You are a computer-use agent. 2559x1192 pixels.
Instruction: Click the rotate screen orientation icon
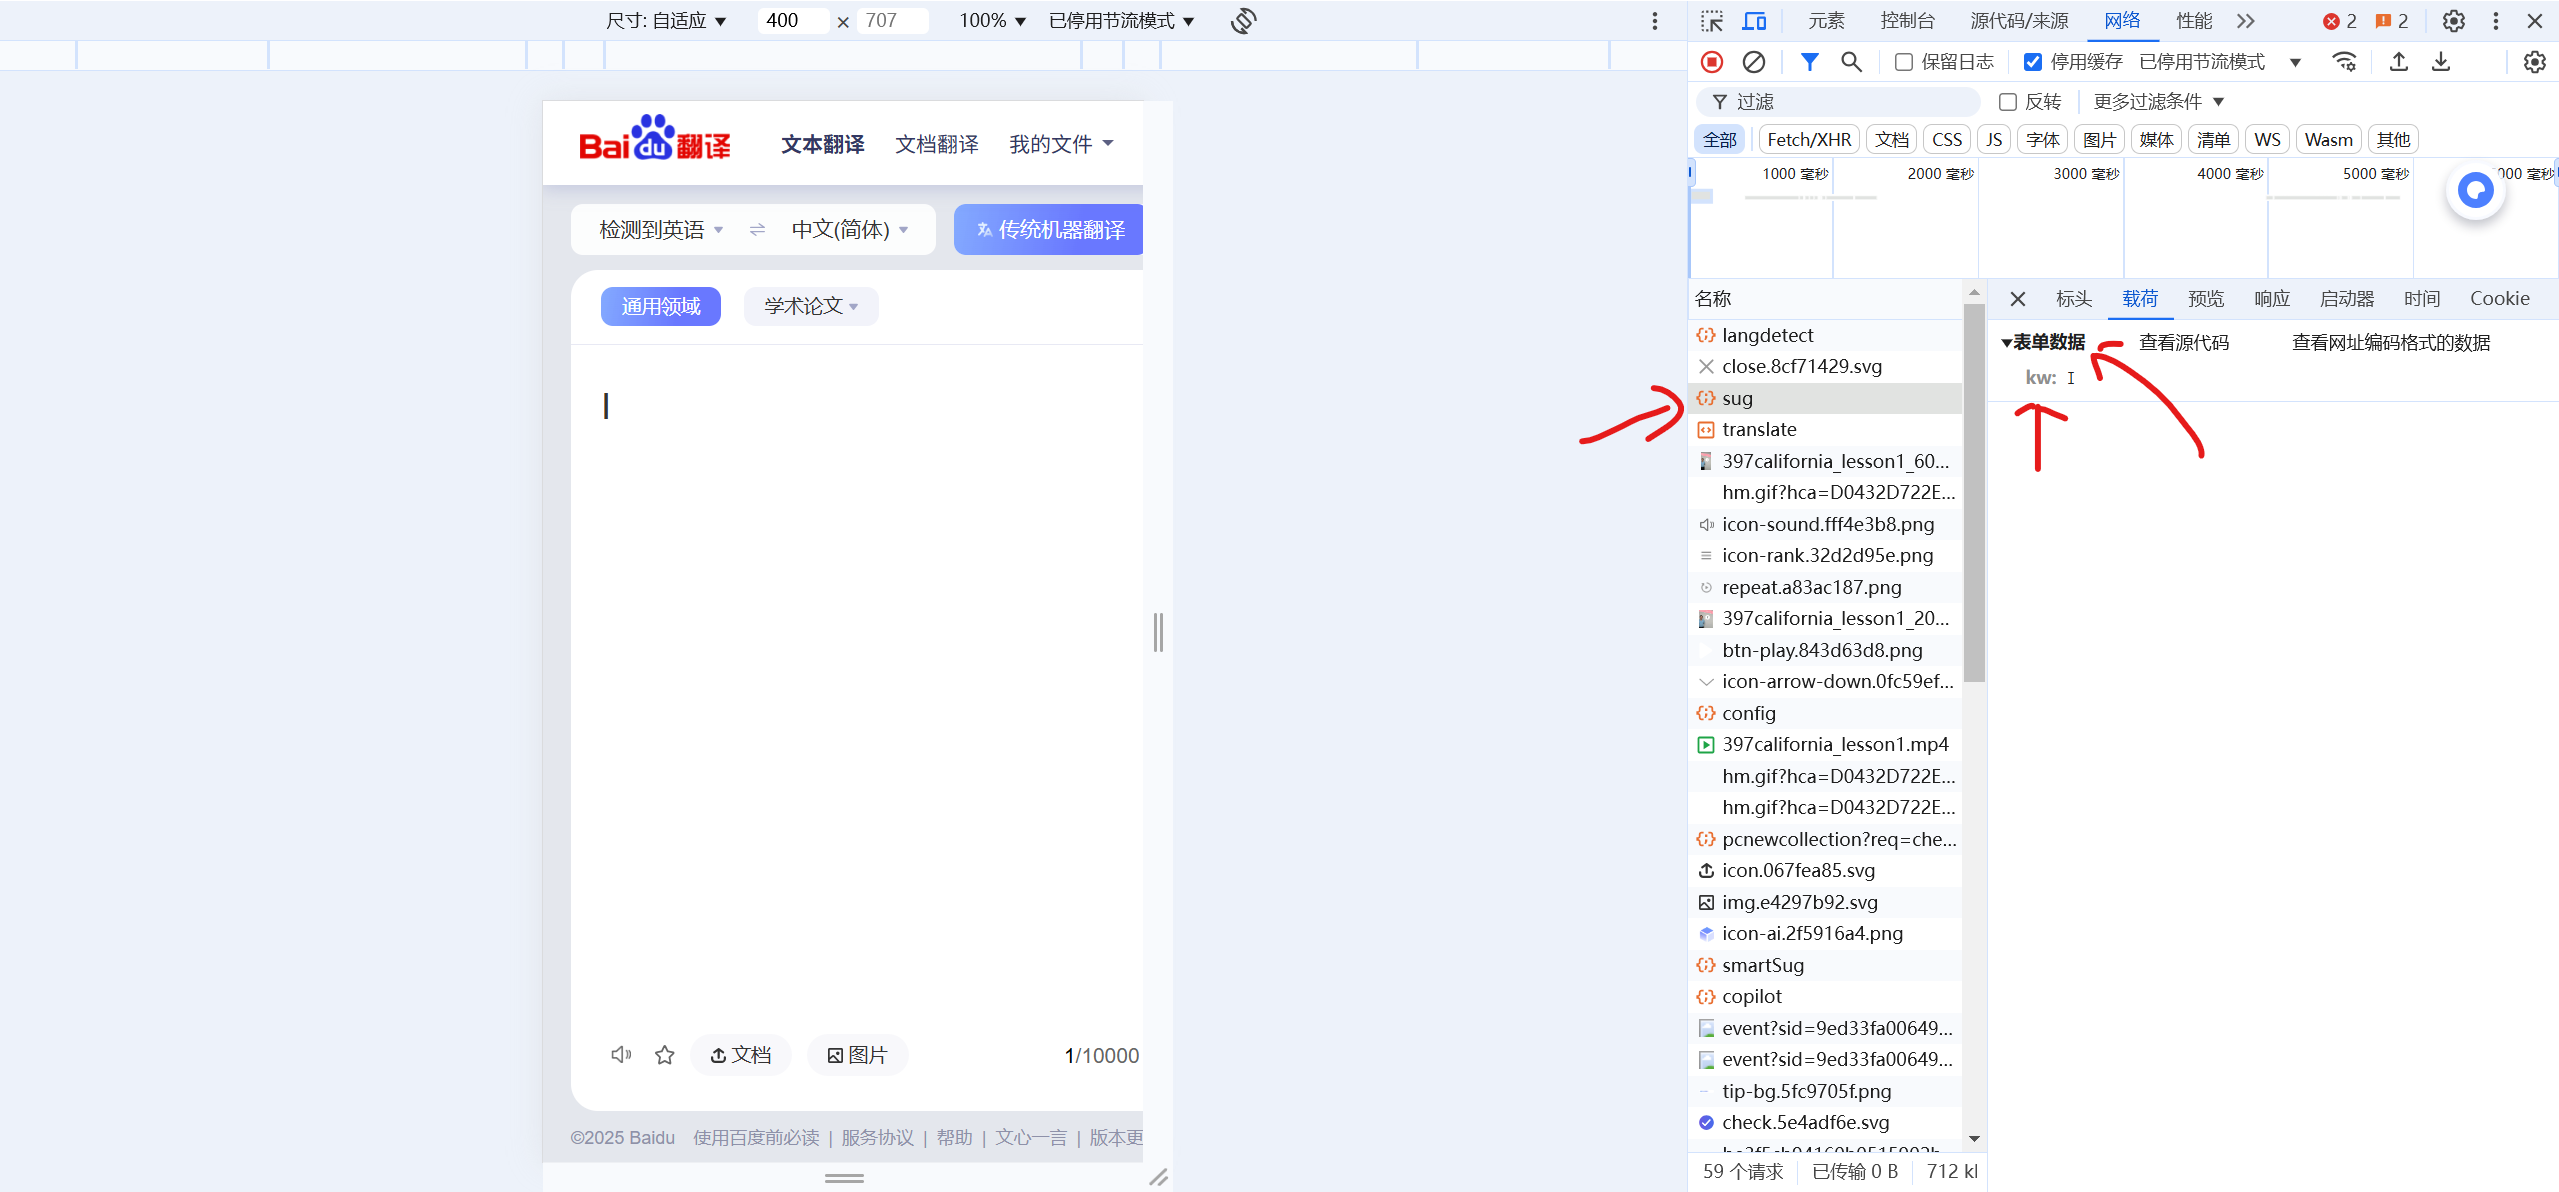[1243, 21]
